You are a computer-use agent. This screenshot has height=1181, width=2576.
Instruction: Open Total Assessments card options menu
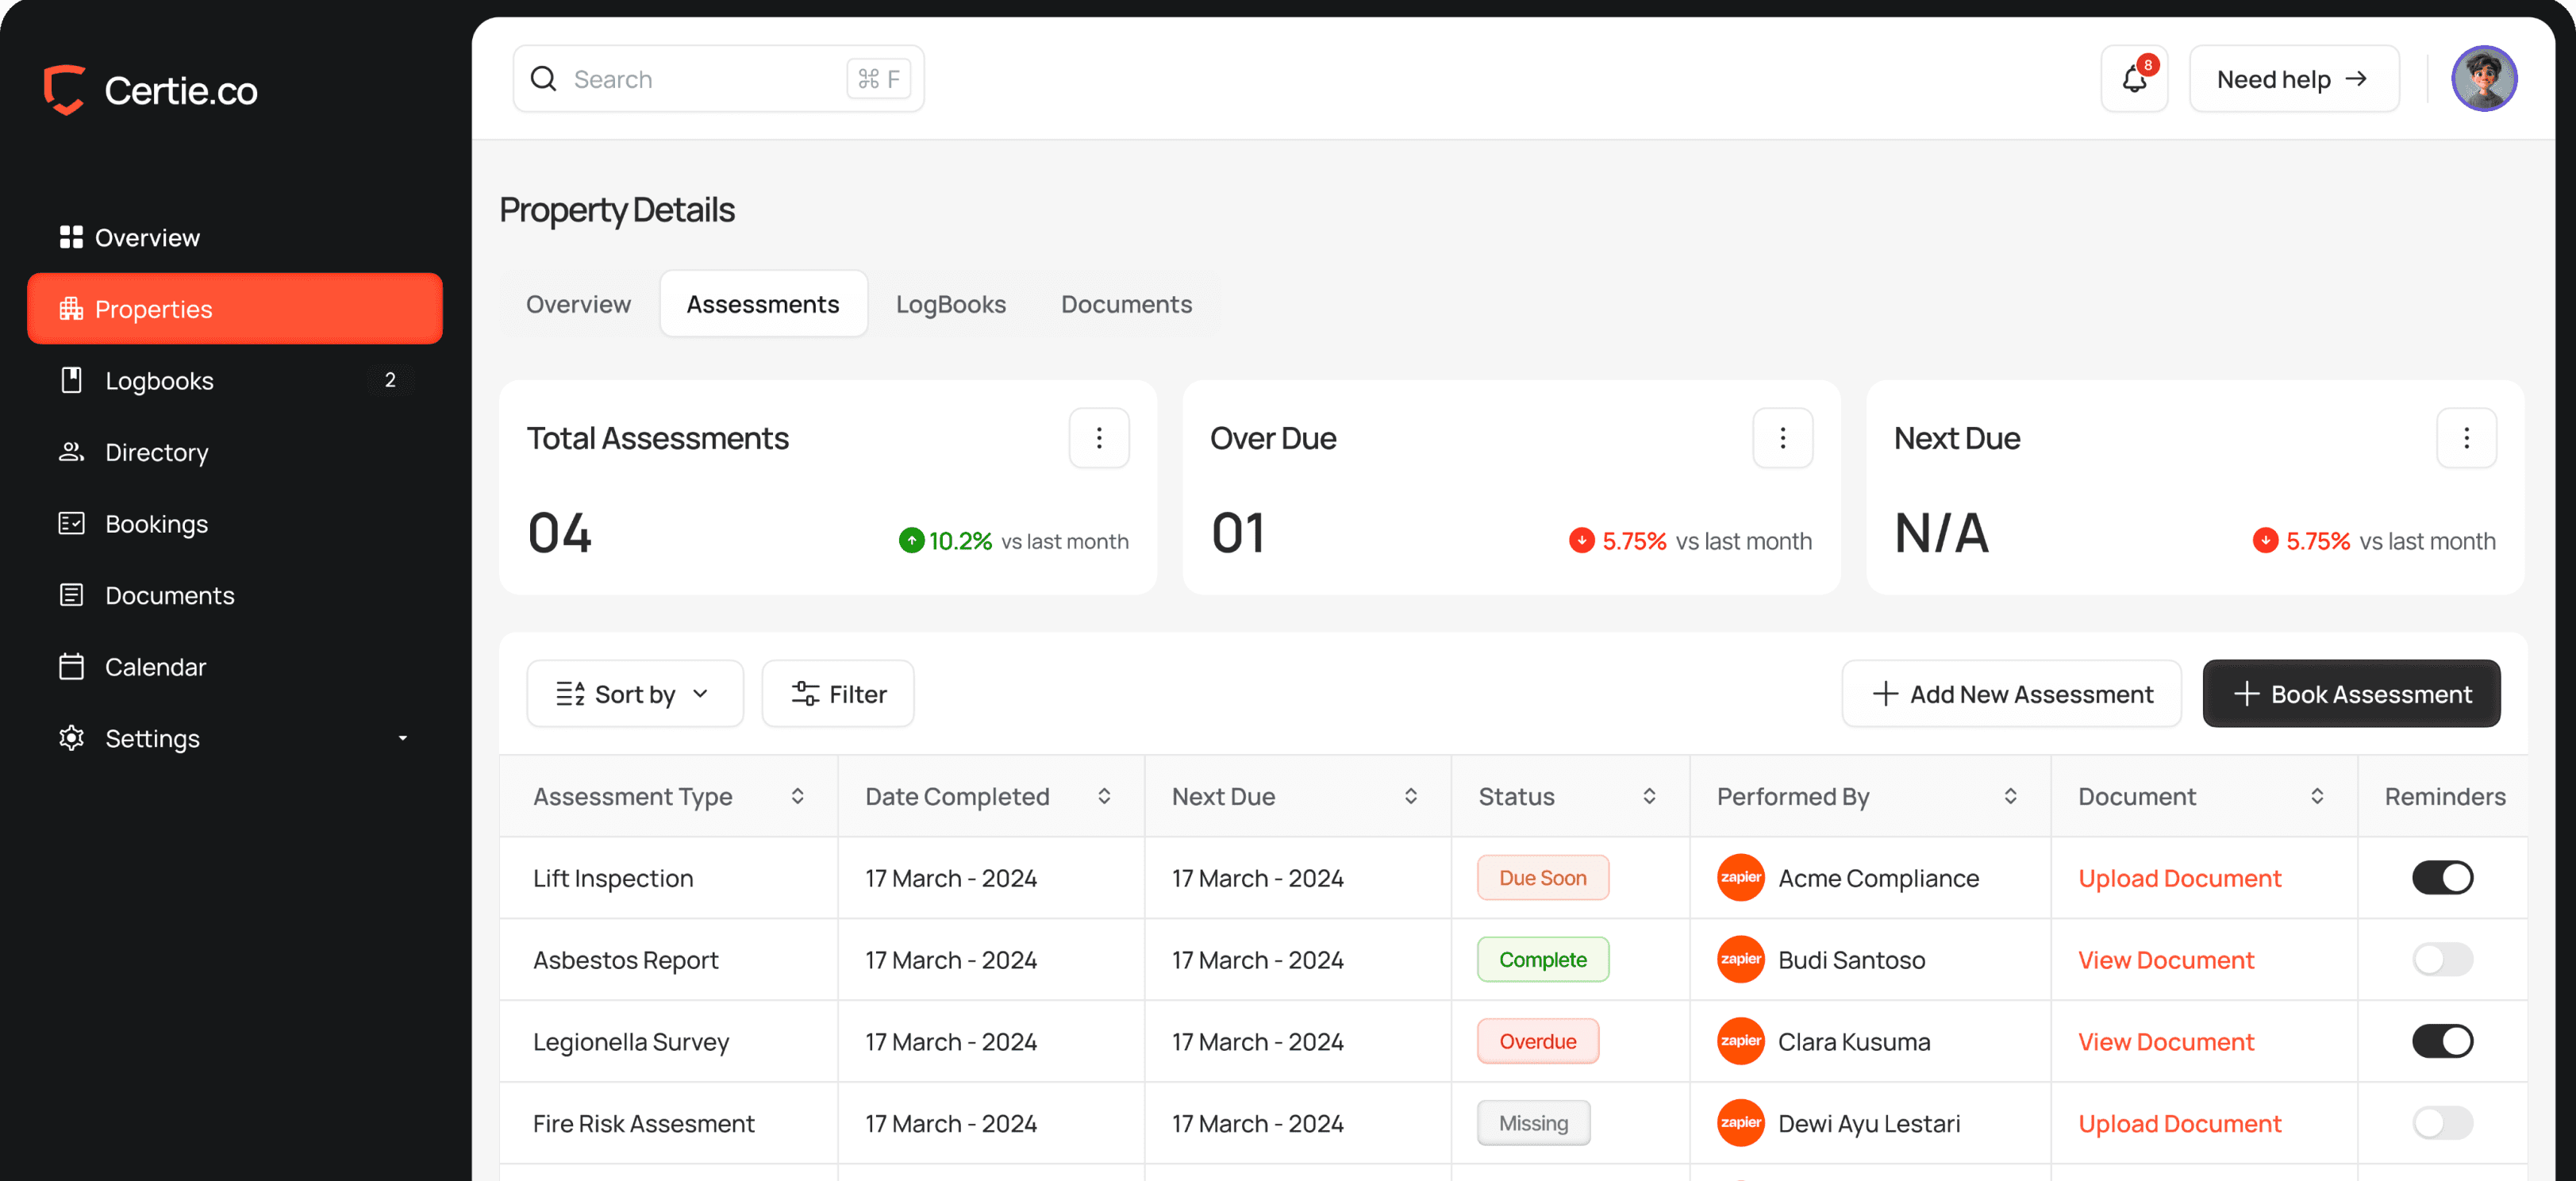click(1099, 438)
